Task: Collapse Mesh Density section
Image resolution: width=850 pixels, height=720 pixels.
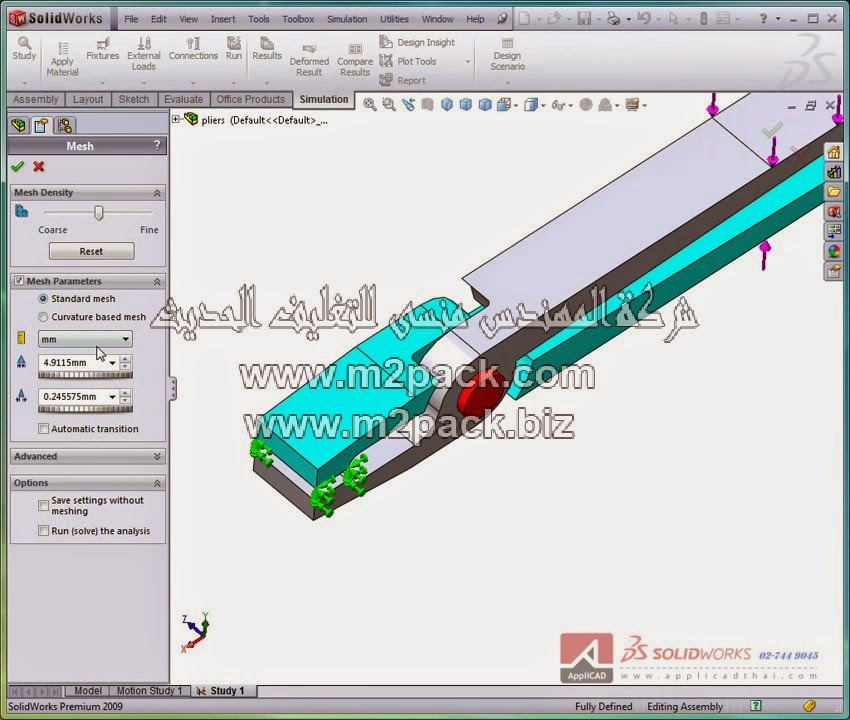Action: coord(157,192)
